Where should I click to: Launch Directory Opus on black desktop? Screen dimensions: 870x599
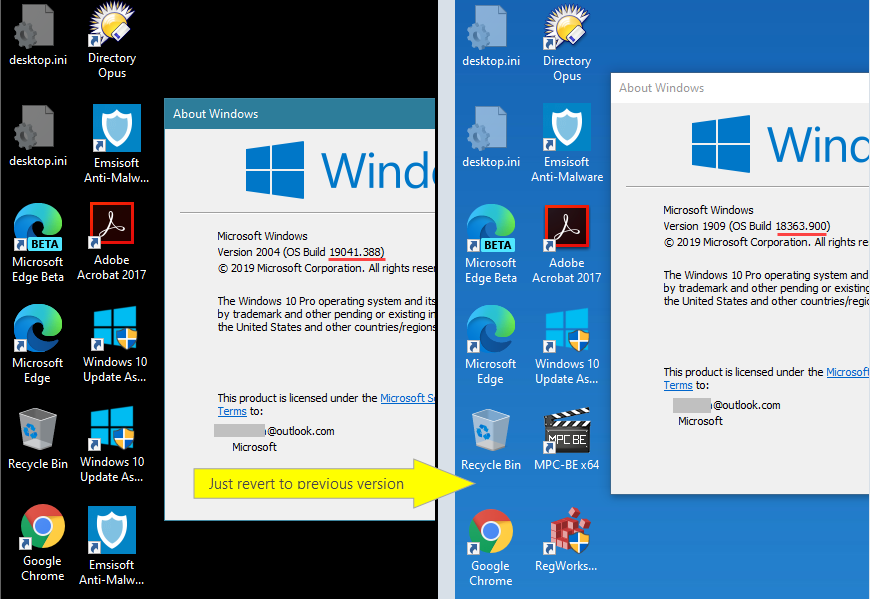[x=112, y=40]
